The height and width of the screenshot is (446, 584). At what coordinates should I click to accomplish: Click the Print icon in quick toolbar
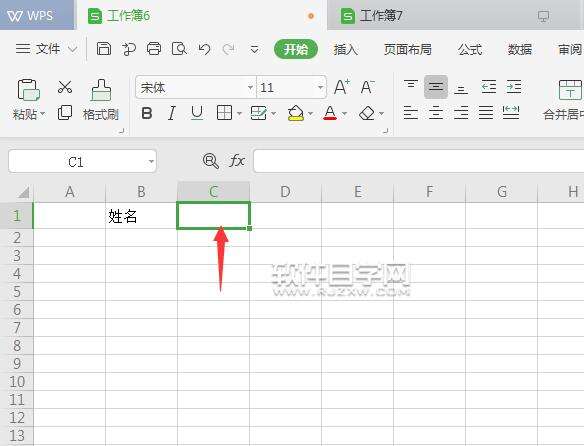[x=154, y=49]
